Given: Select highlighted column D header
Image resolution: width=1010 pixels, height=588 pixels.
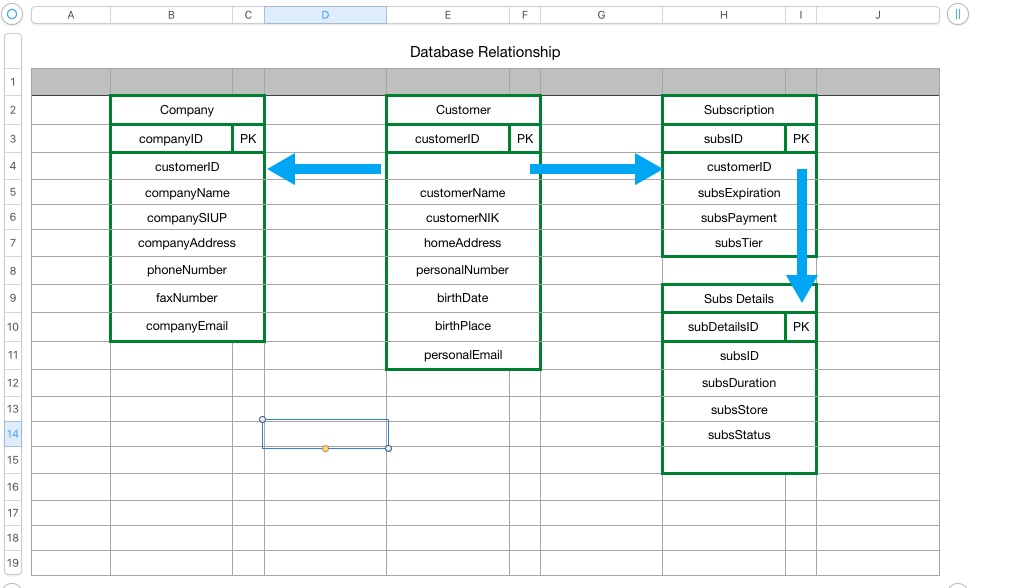Looking at the screenshot, I should [325, 15].
